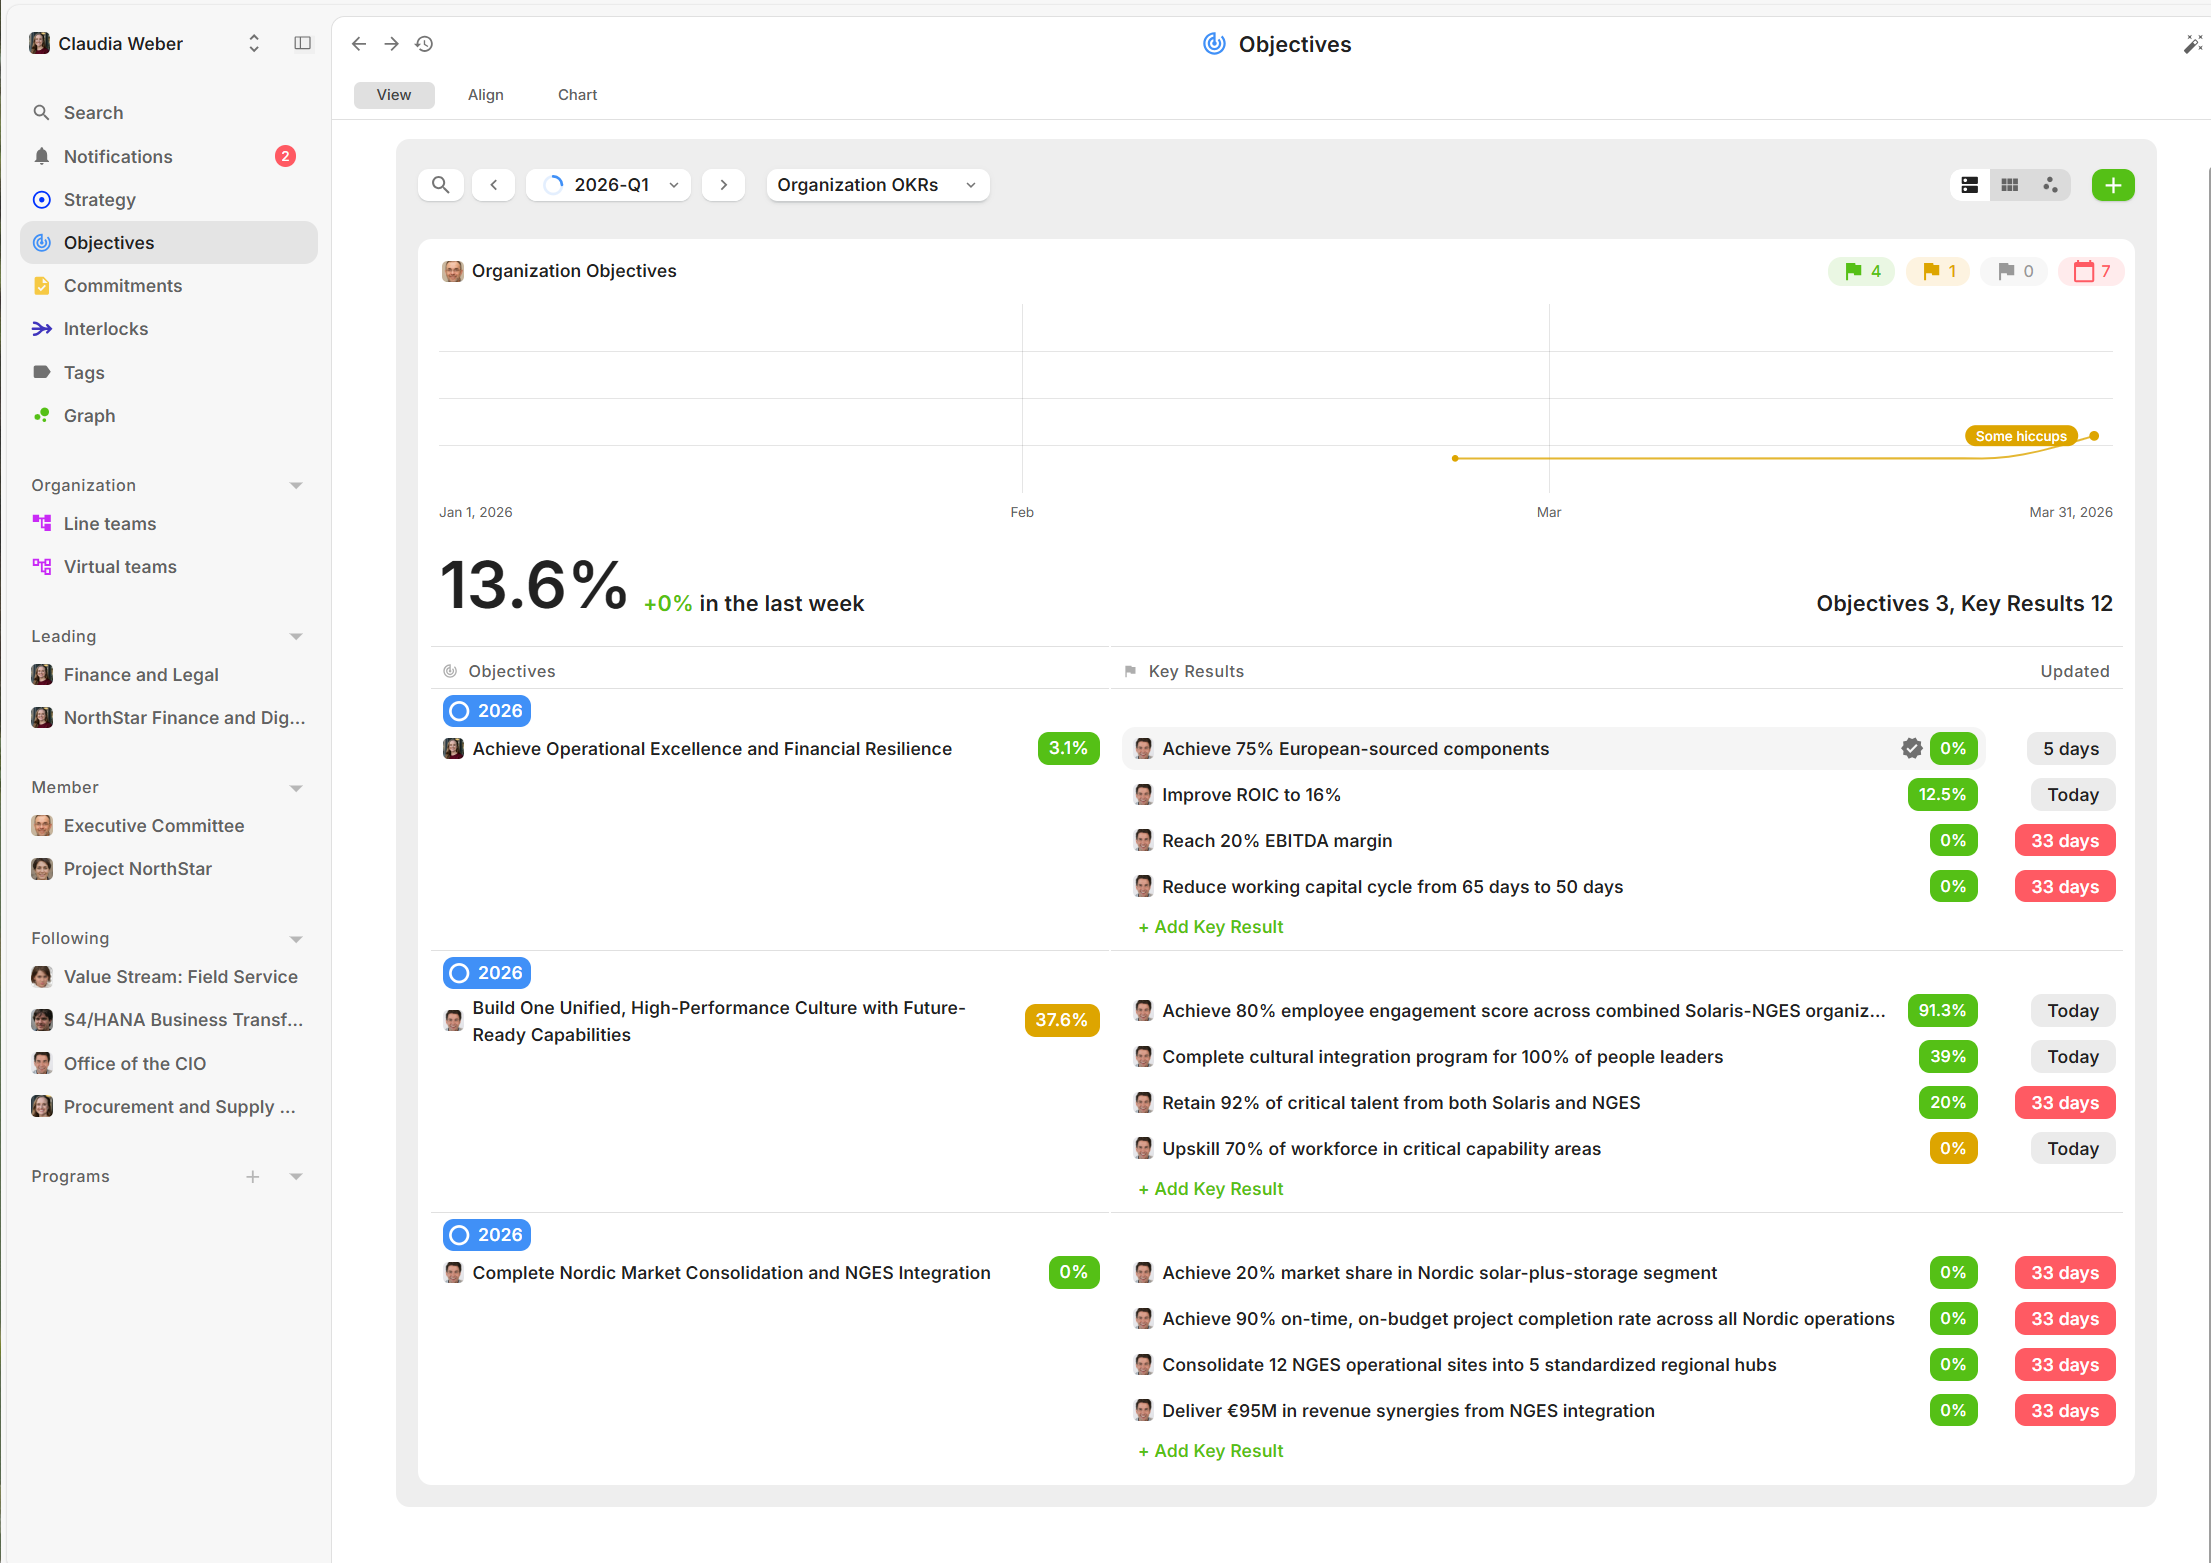
Task: Open Improve ROIC to 16% key result
Action: (x=1250, y=795)
